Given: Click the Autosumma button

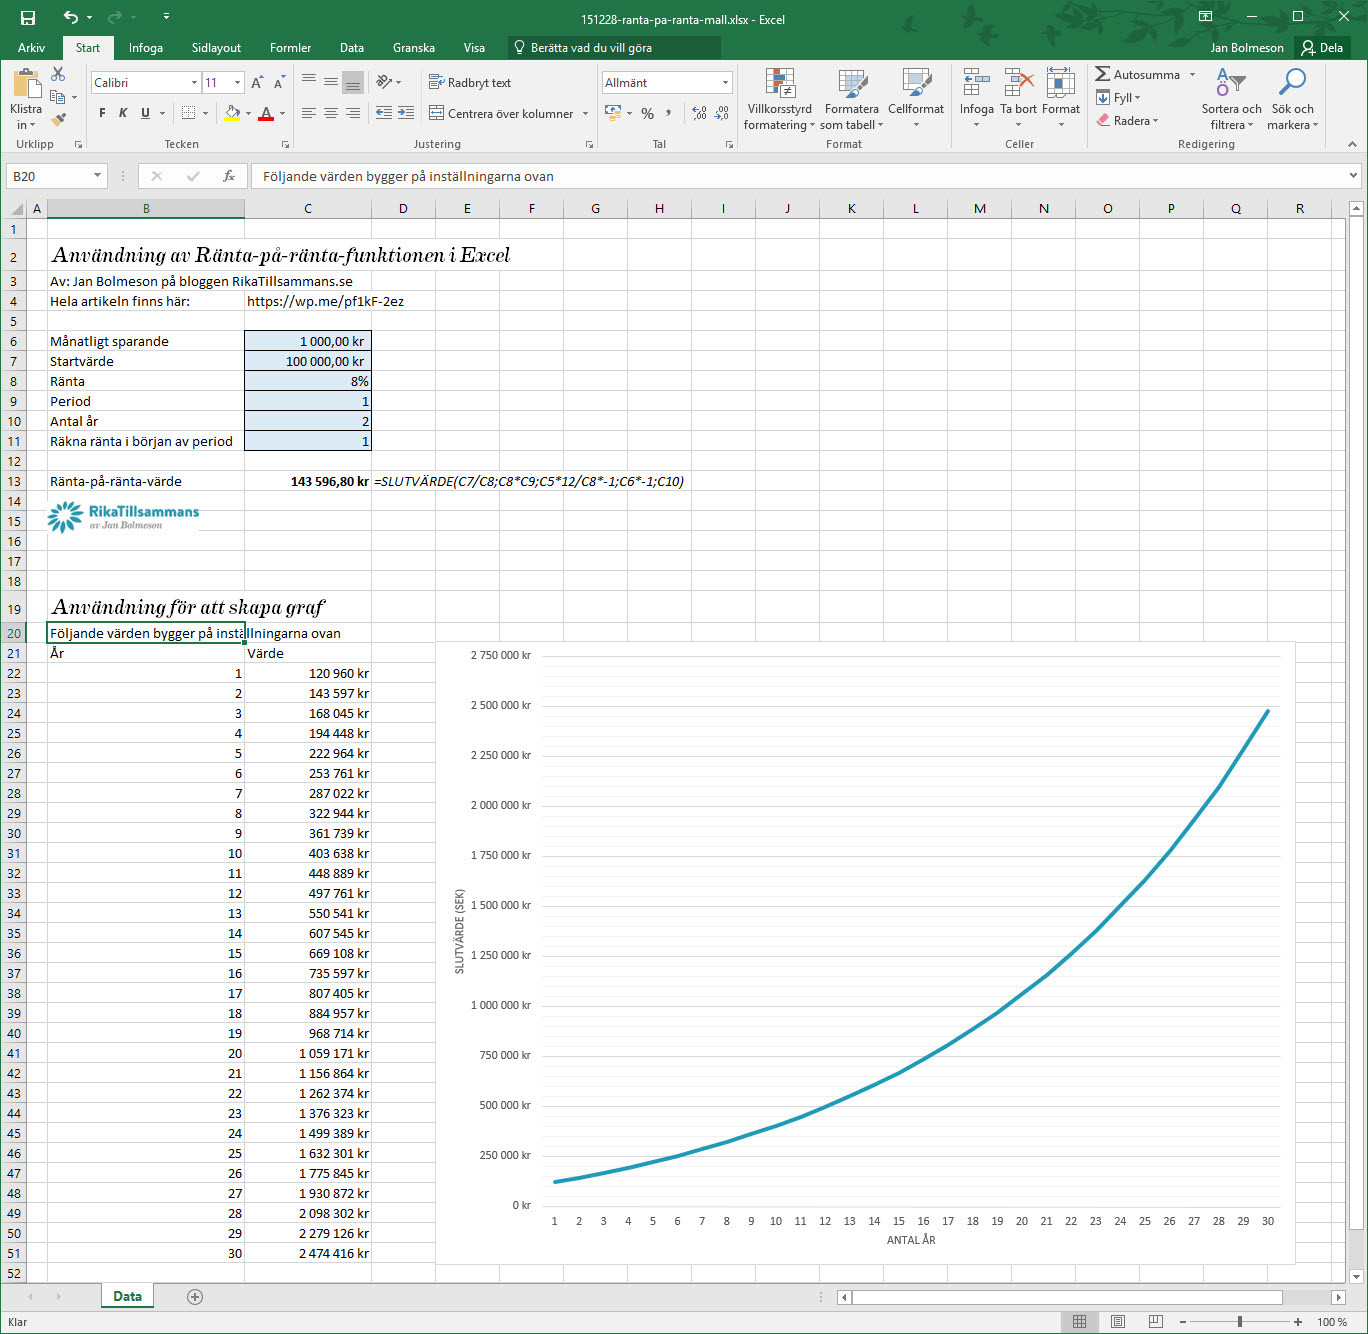Looking at the screenshot, I should [1145, 75].
